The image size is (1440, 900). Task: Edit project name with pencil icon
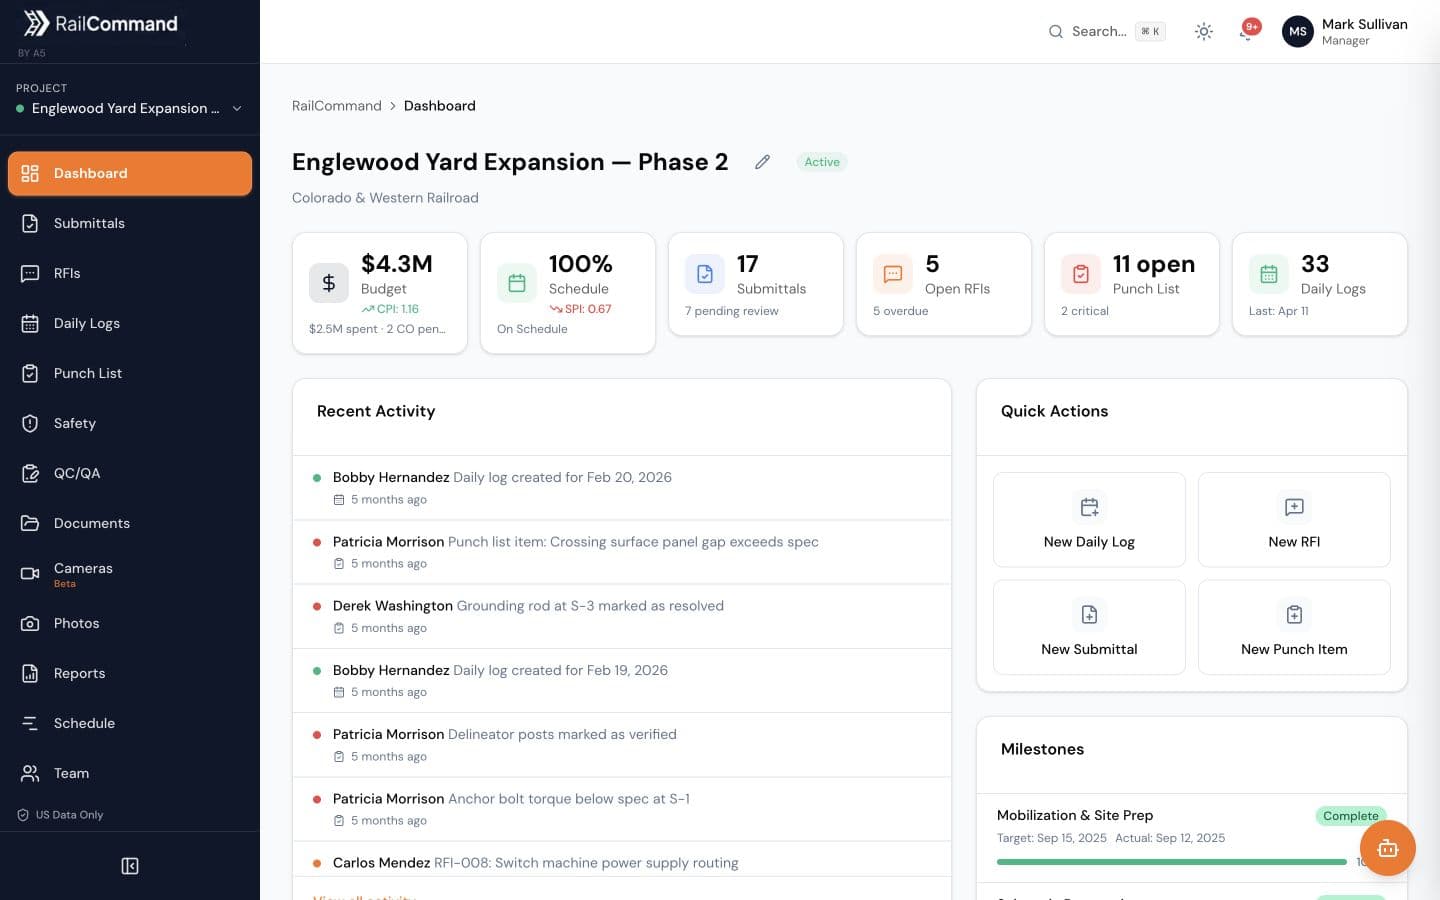(x=762, y=162)
